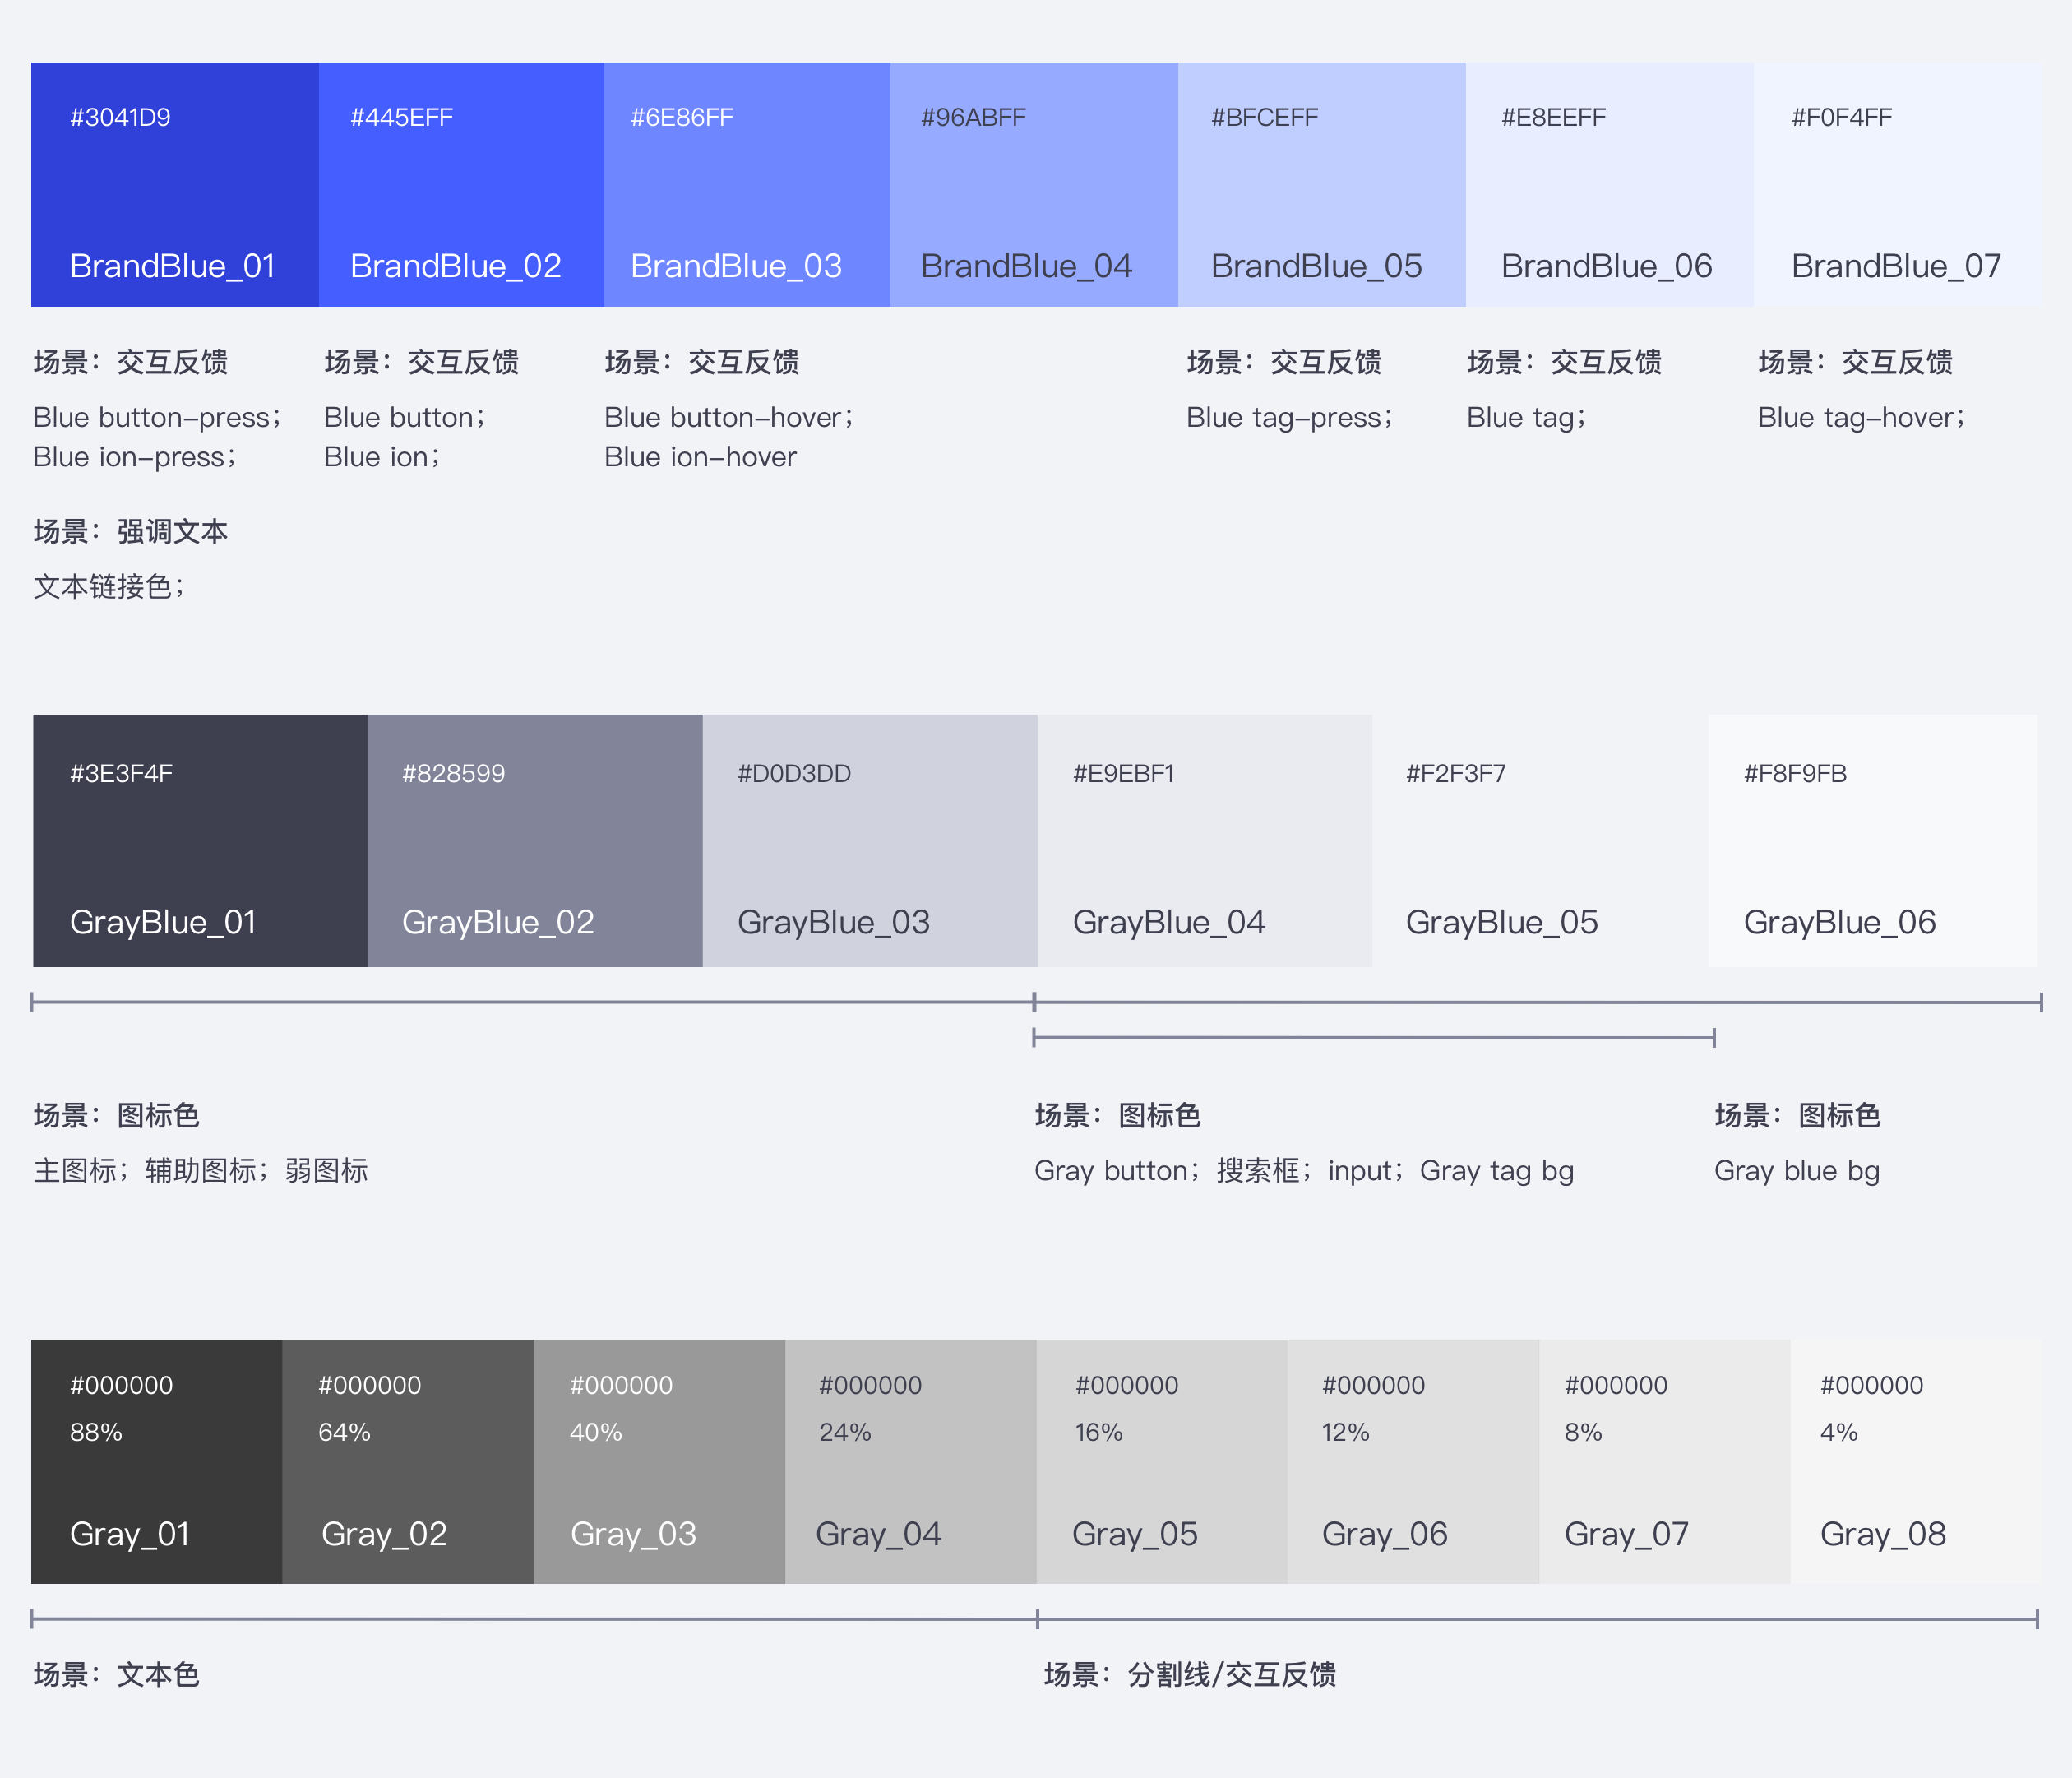Select the BrandBlue_02 #445EFF swatch
Viewport: 2072px width, 1778px height.
coord(462,185)
